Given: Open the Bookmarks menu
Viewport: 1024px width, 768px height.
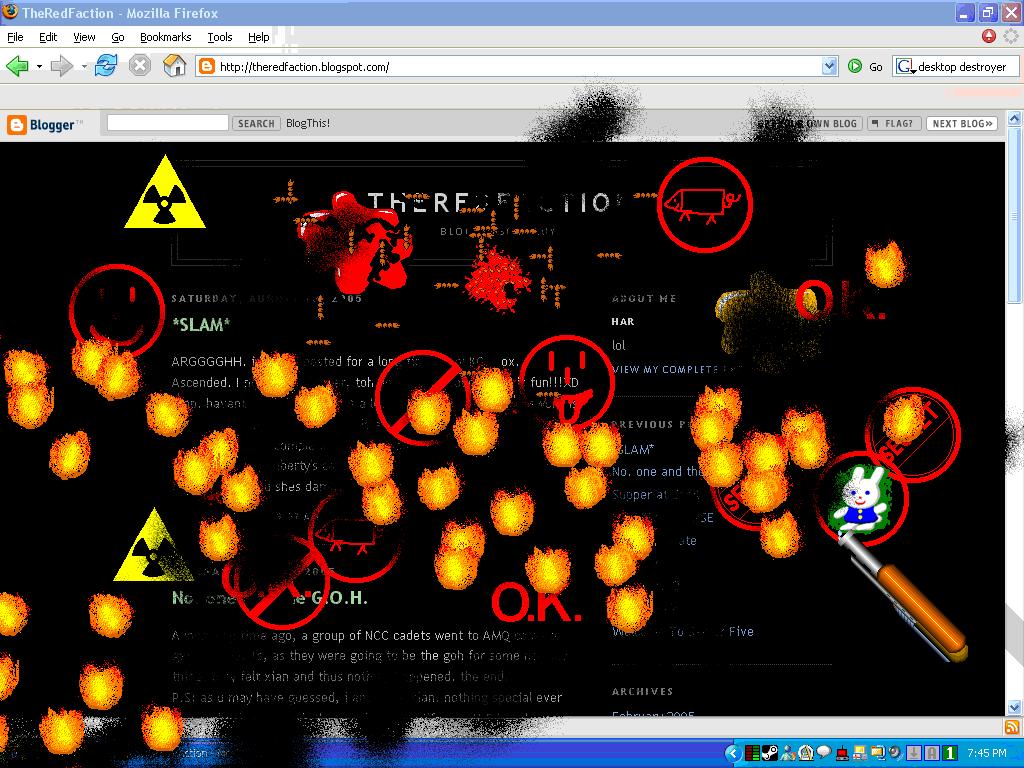Looking at the screenshot, I should pos(166,37).
